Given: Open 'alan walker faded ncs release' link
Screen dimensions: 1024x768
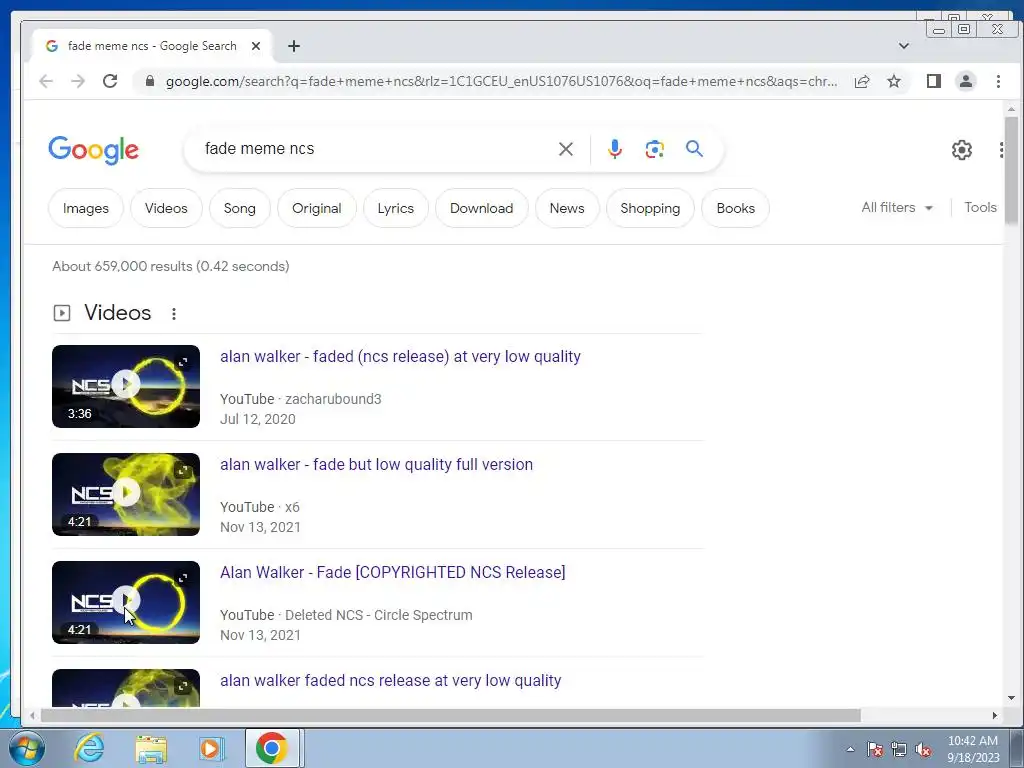Looking at the screenshot, I should 391,680.
